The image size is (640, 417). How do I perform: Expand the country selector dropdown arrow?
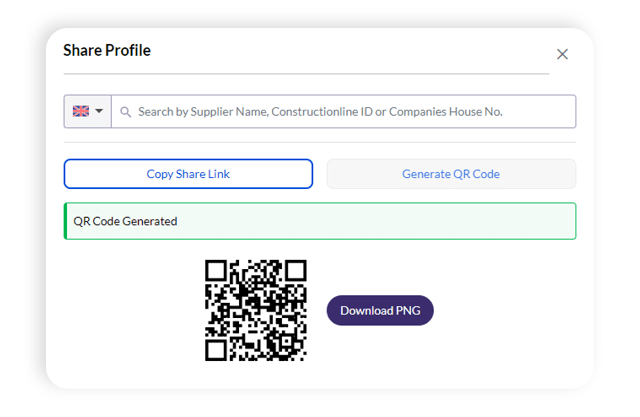pos(99,112)
